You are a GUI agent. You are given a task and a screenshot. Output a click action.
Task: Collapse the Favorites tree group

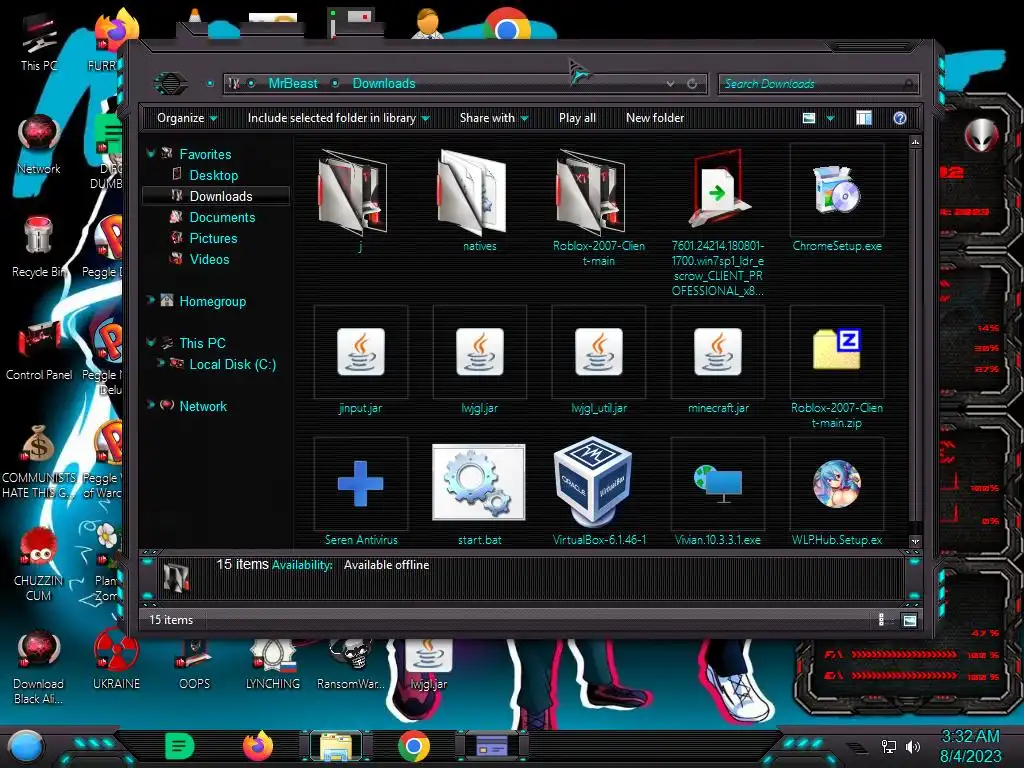(x=151, y=153)
